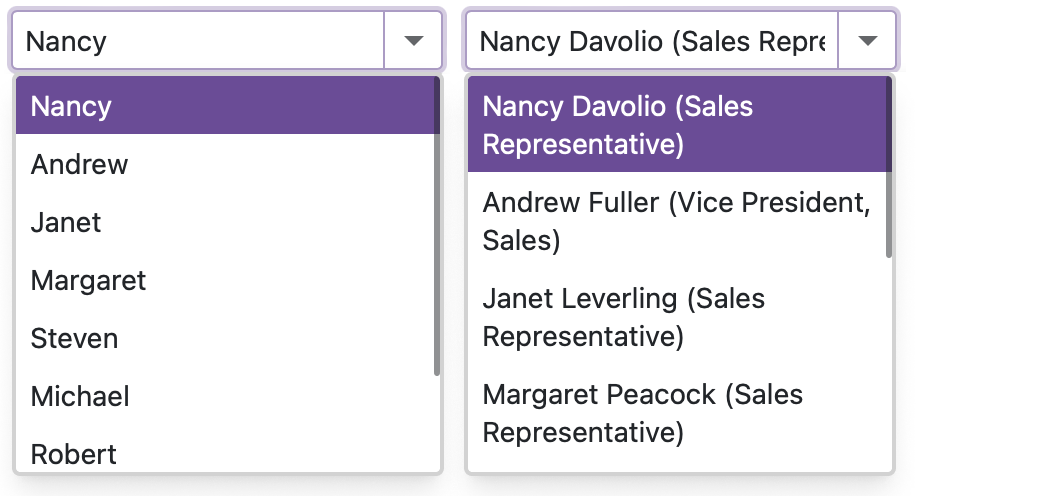Click the first-name list scrollbar

[437, 228]
